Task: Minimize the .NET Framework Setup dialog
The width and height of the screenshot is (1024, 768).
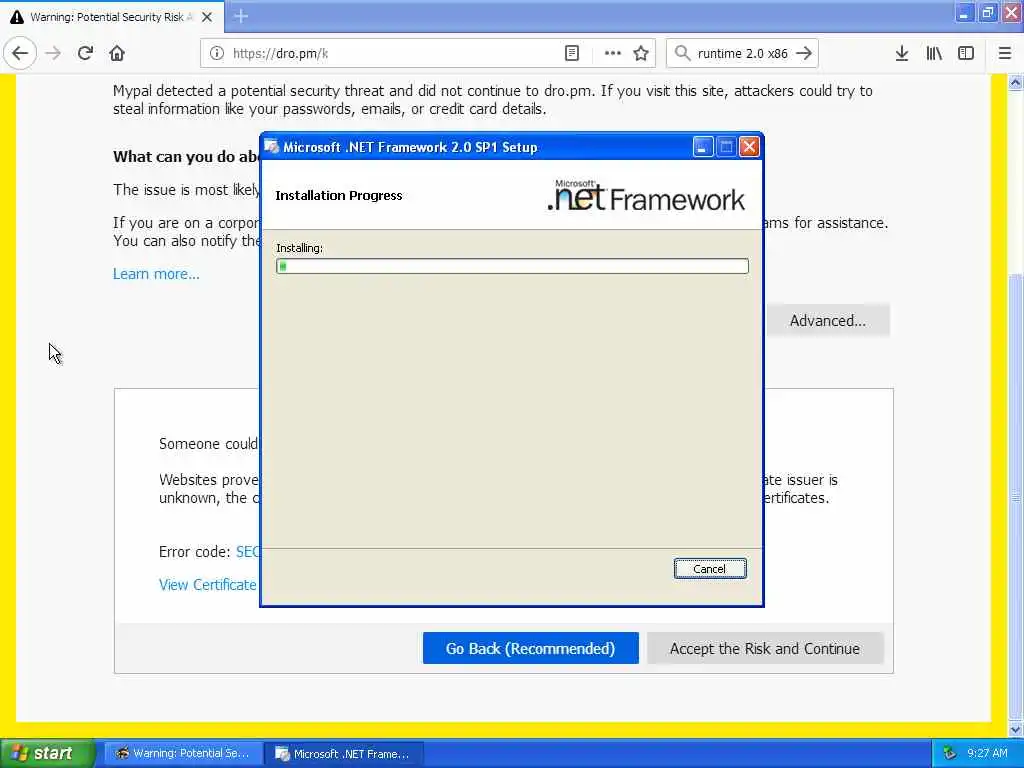Action: pos(702,147)
